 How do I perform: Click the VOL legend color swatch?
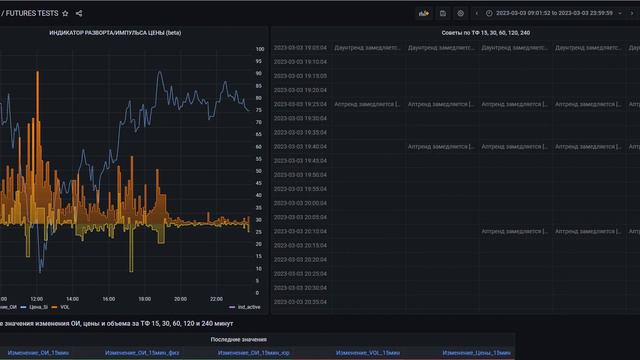pyautogui.click(x=54, y=307)
